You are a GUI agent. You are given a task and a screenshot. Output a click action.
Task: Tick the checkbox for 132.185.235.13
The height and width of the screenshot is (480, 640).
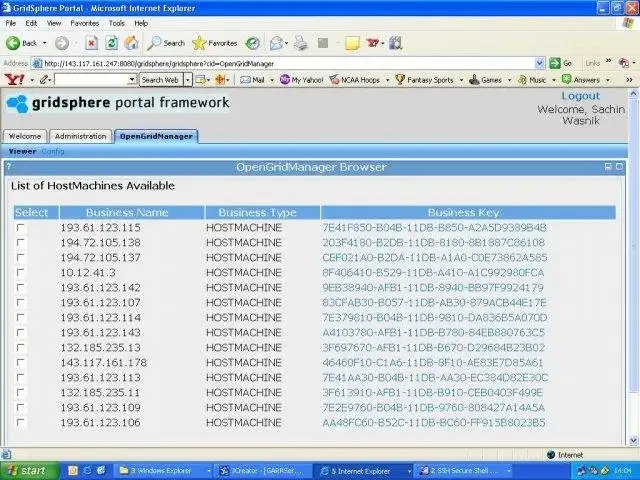20,347
